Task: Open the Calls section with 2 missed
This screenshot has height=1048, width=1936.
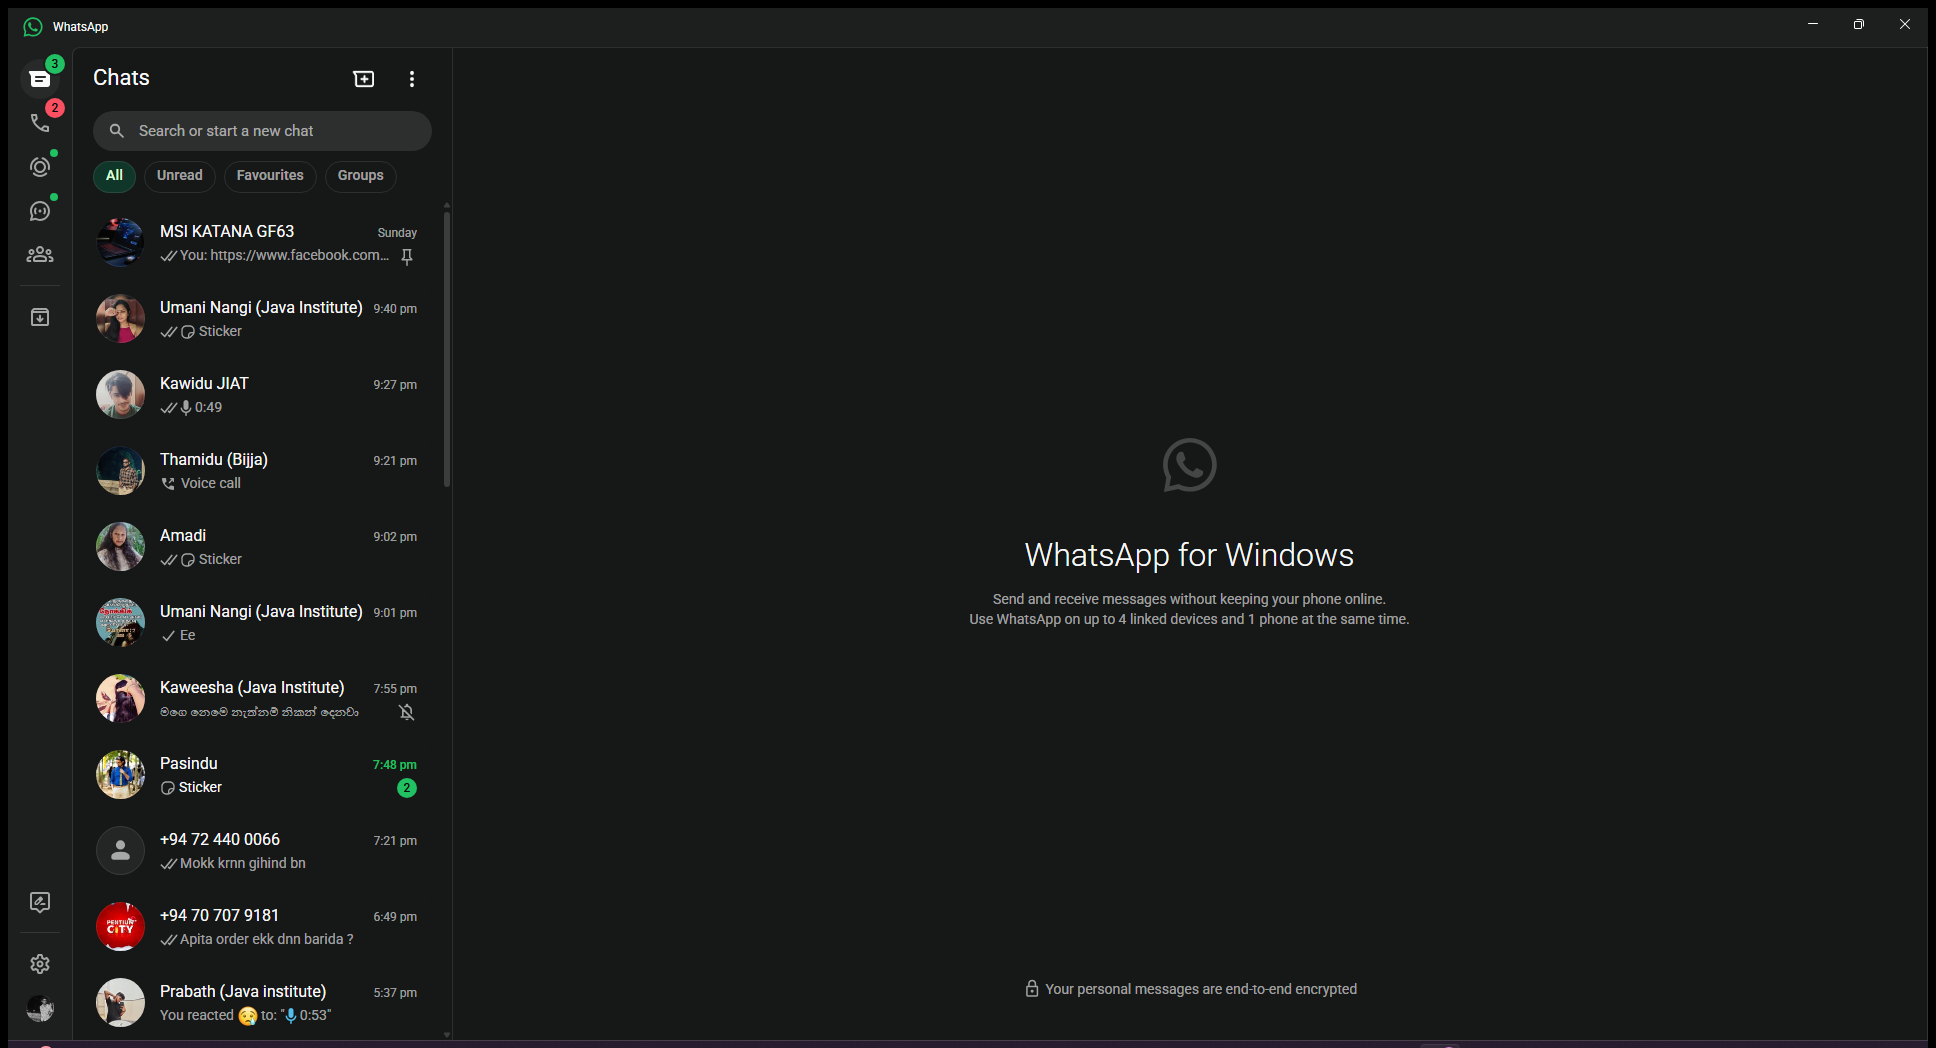Action: [x=40, y=122]
